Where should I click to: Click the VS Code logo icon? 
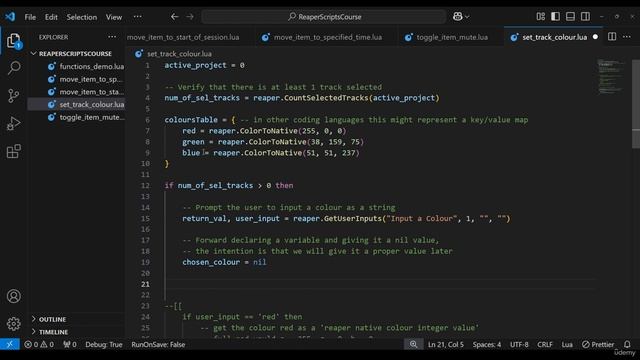10,17
